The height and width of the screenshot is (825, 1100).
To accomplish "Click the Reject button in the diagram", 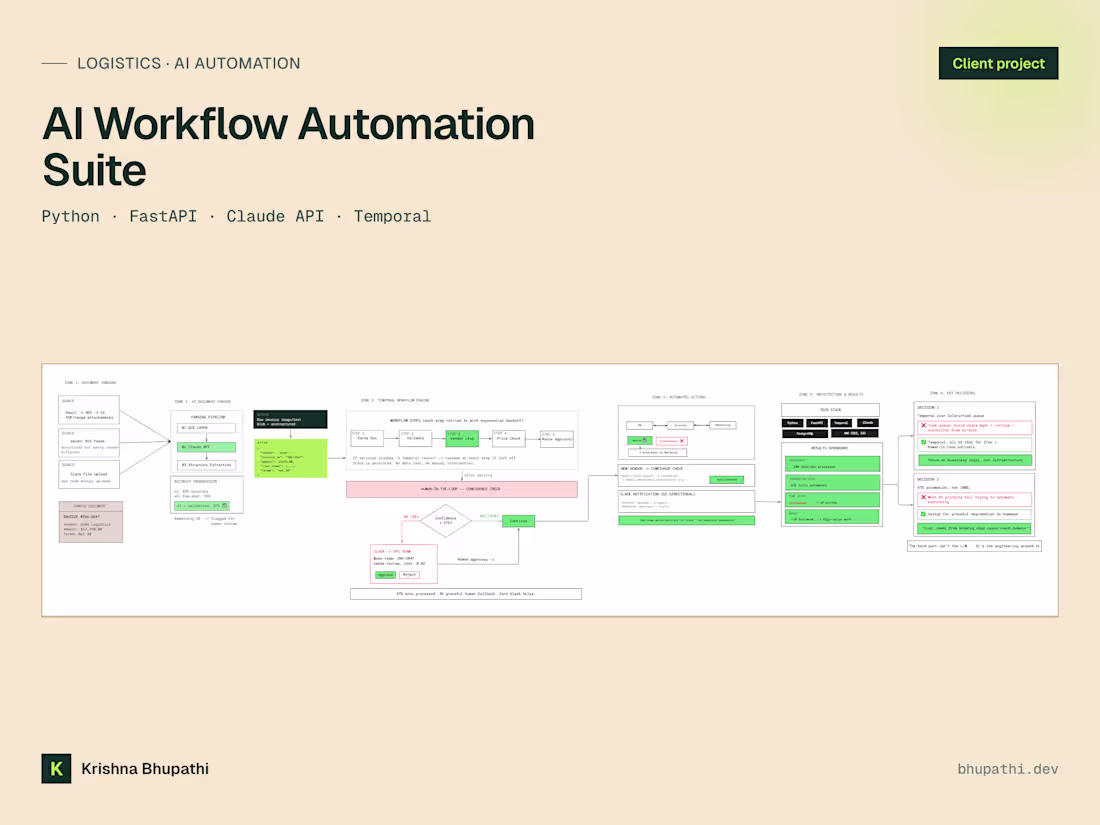I will click(409, 575).
